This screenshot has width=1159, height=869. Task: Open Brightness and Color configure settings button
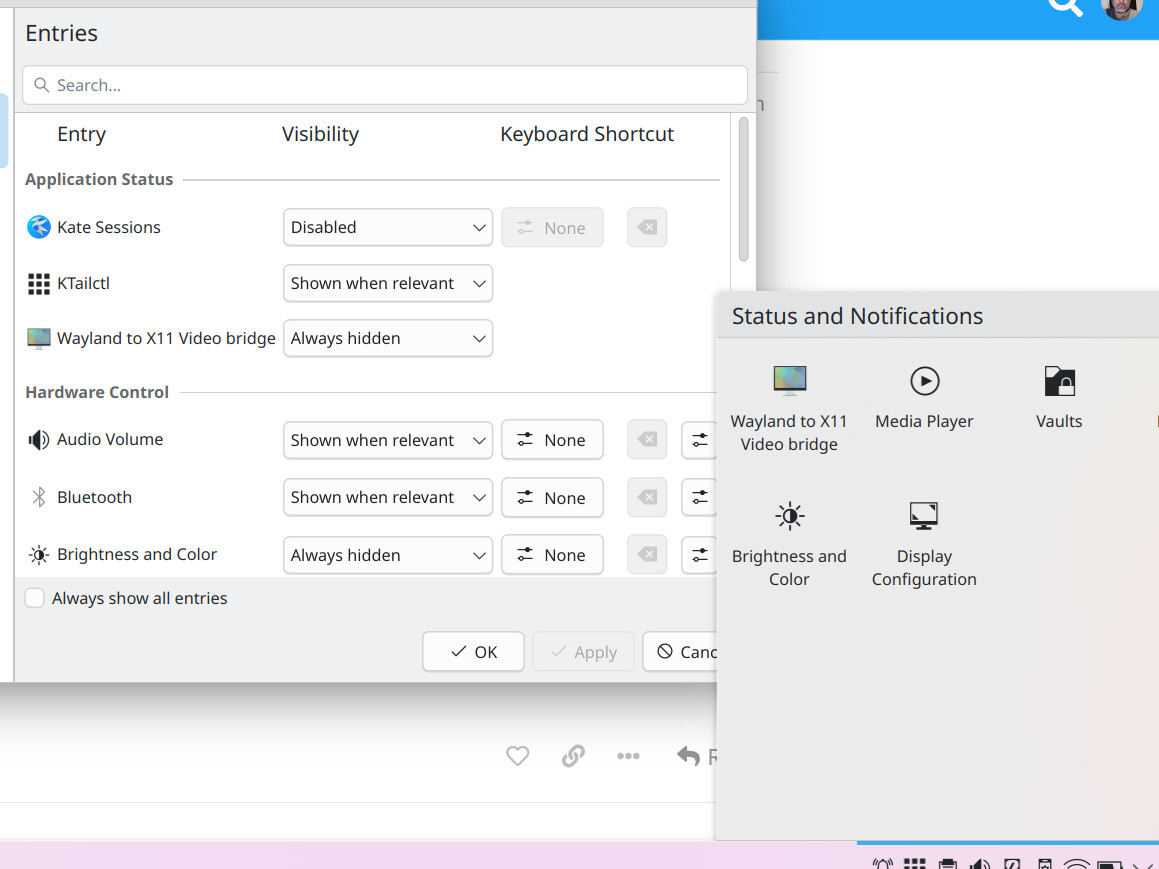[699, 555]
